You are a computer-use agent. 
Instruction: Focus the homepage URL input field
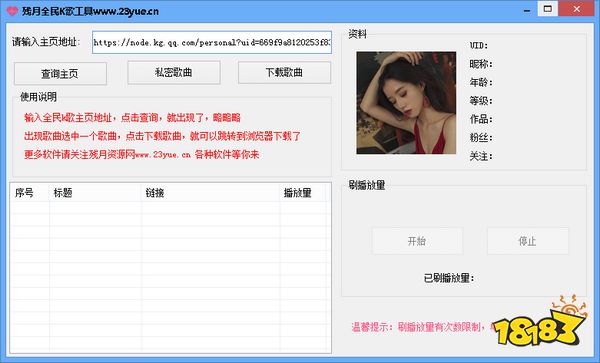point(212,42)
